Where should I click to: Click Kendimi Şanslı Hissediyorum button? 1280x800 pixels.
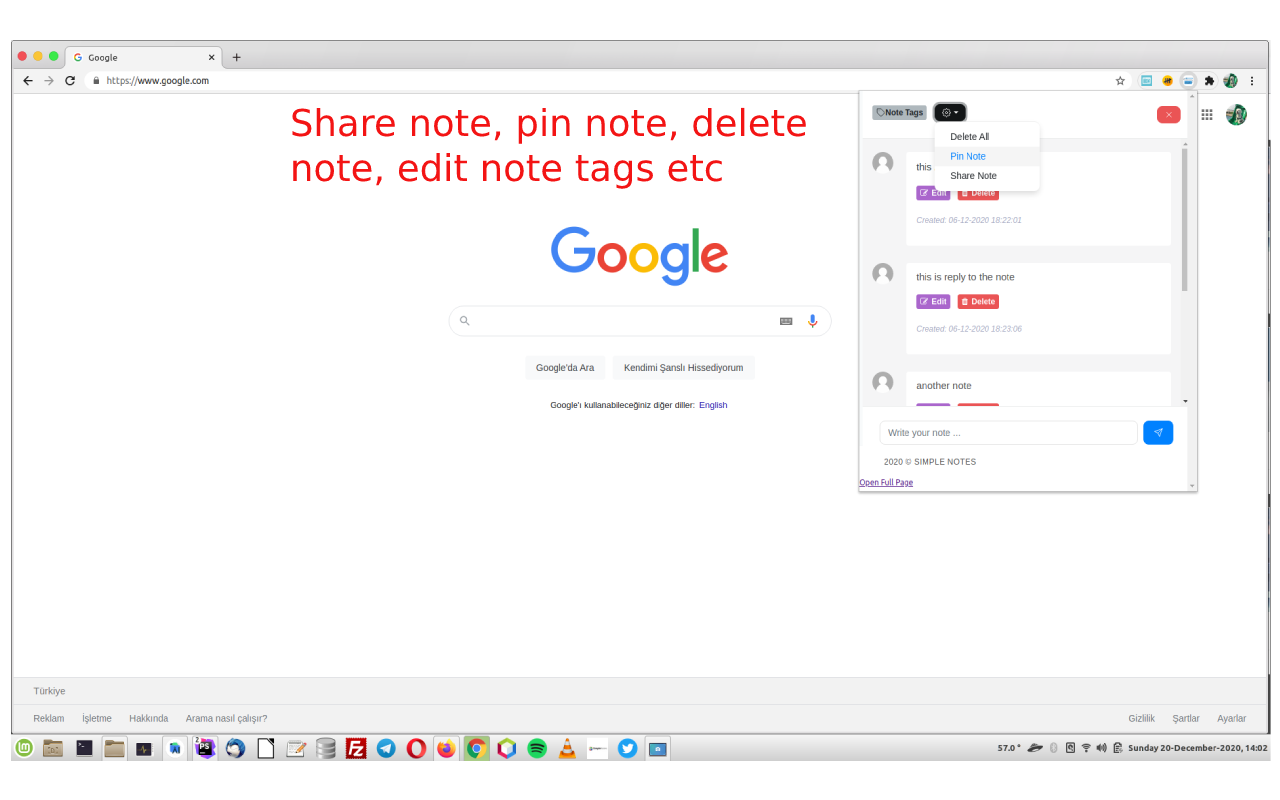coord(684,368)
